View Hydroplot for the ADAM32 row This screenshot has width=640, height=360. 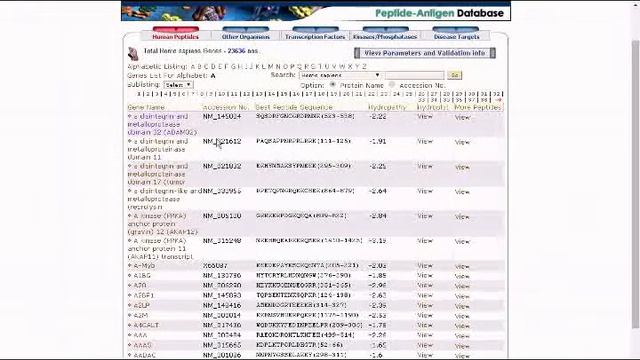point(425,117)
